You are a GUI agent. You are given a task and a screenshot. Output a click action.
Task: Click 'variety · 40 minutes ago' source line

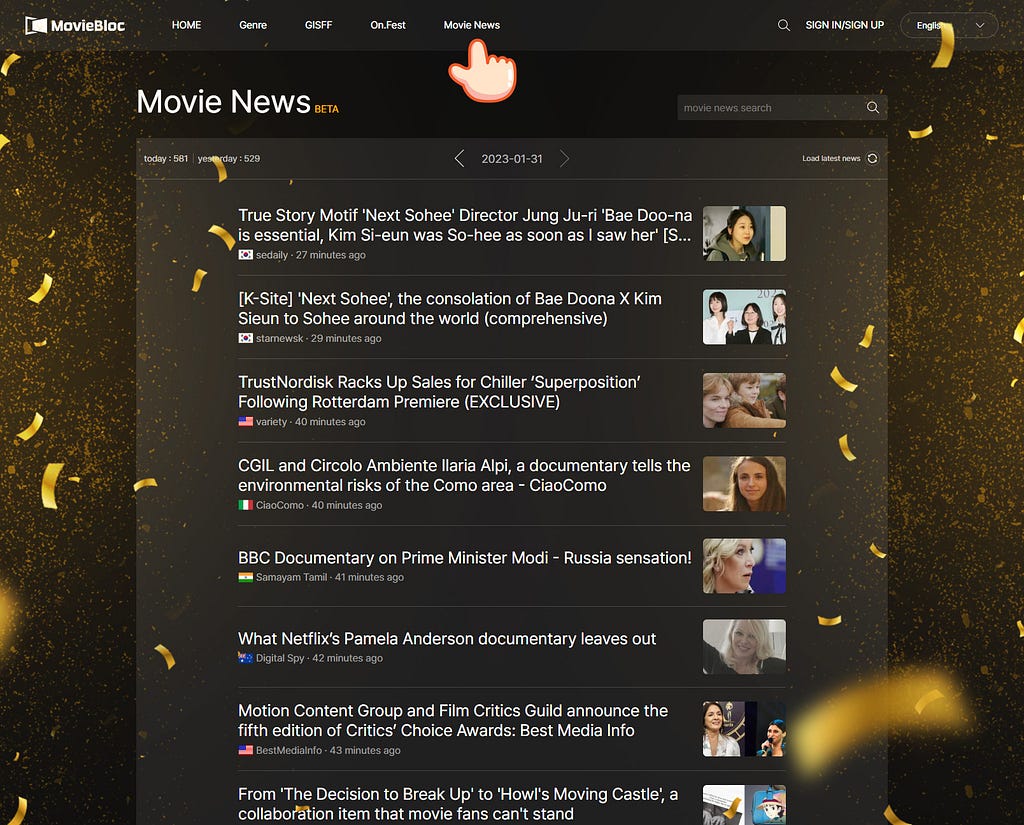tap(310, 422)
